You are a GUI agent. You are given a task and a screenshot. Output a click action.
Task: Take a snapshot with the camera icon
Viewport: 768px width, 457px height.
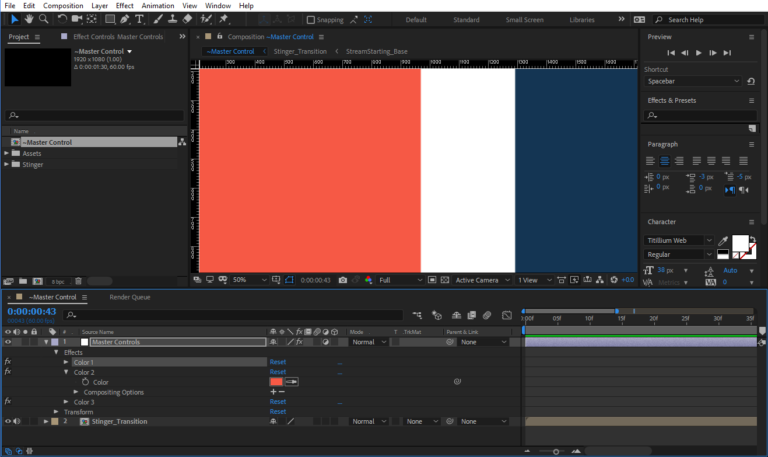(x=342, y=280)
